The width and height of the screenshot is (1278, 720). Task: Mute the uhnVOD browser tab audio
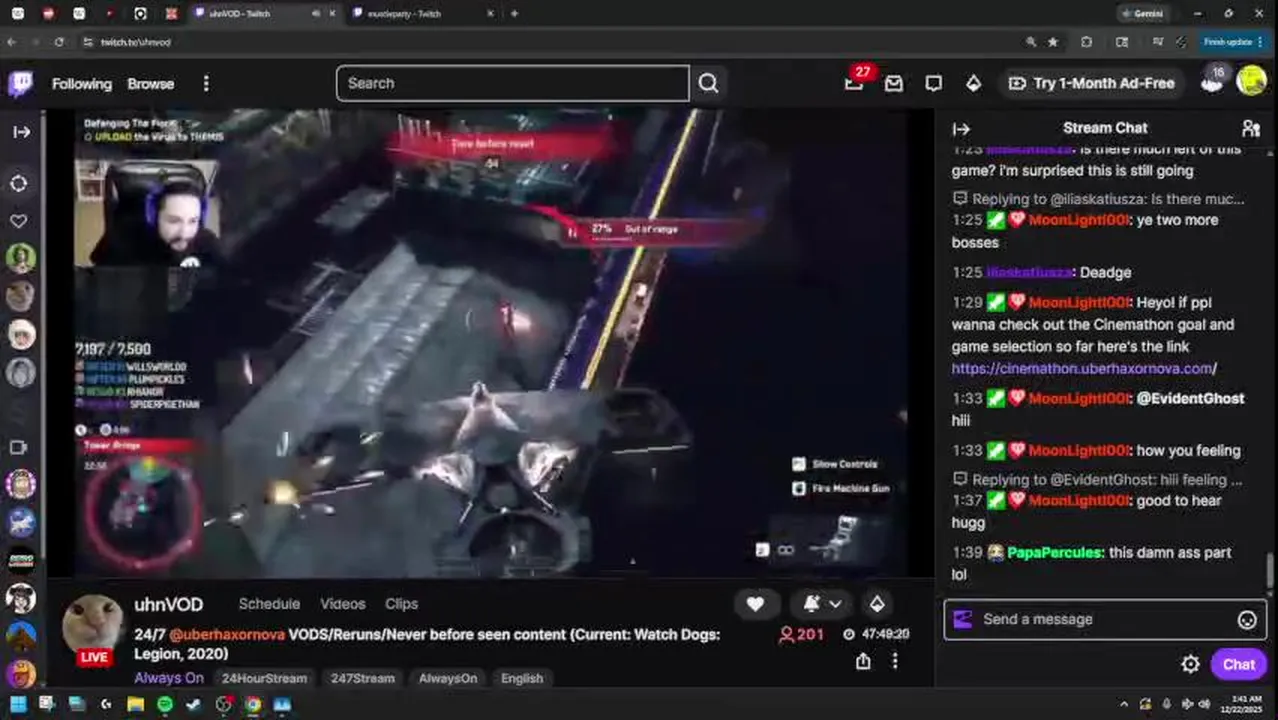[317, 14]
